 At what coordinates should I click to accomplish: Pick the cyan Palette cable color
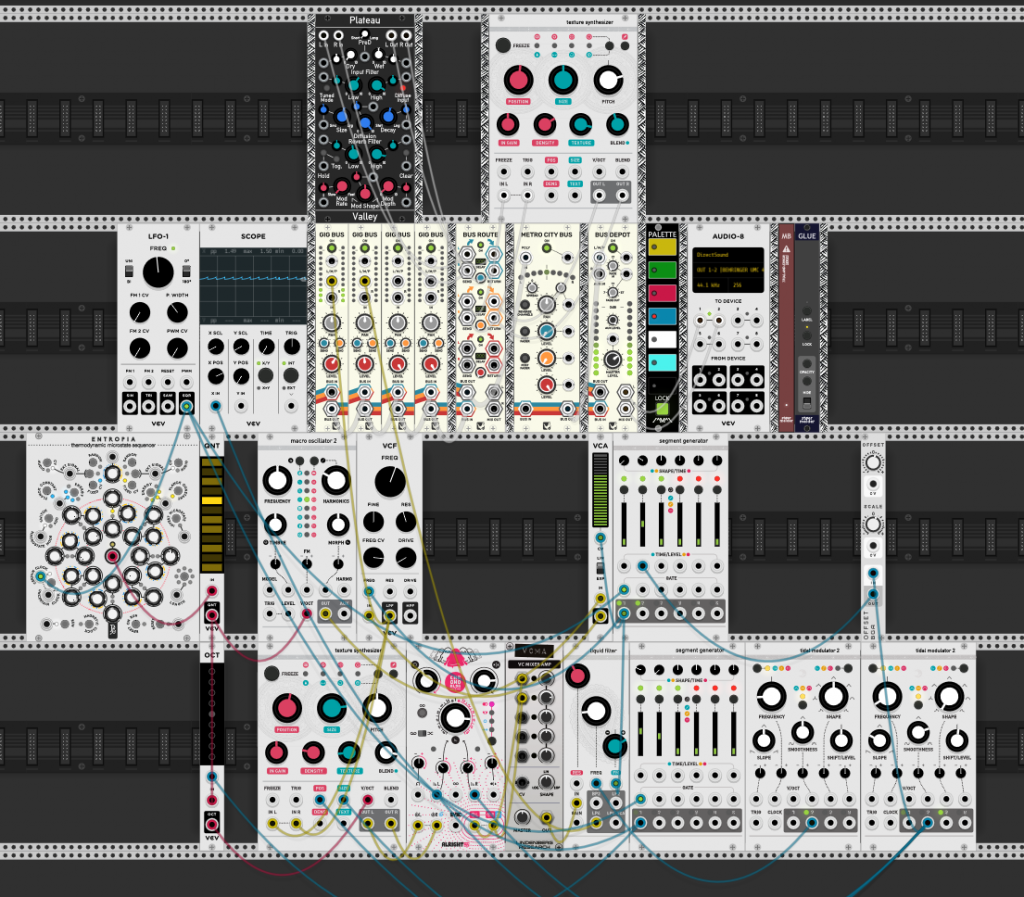662,362
